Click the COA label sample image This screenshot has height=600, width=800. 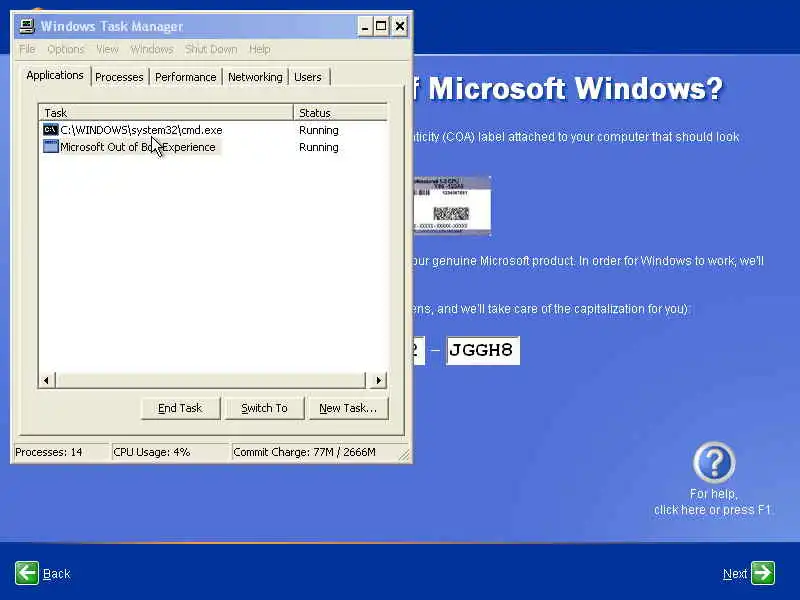coord(452,206)
